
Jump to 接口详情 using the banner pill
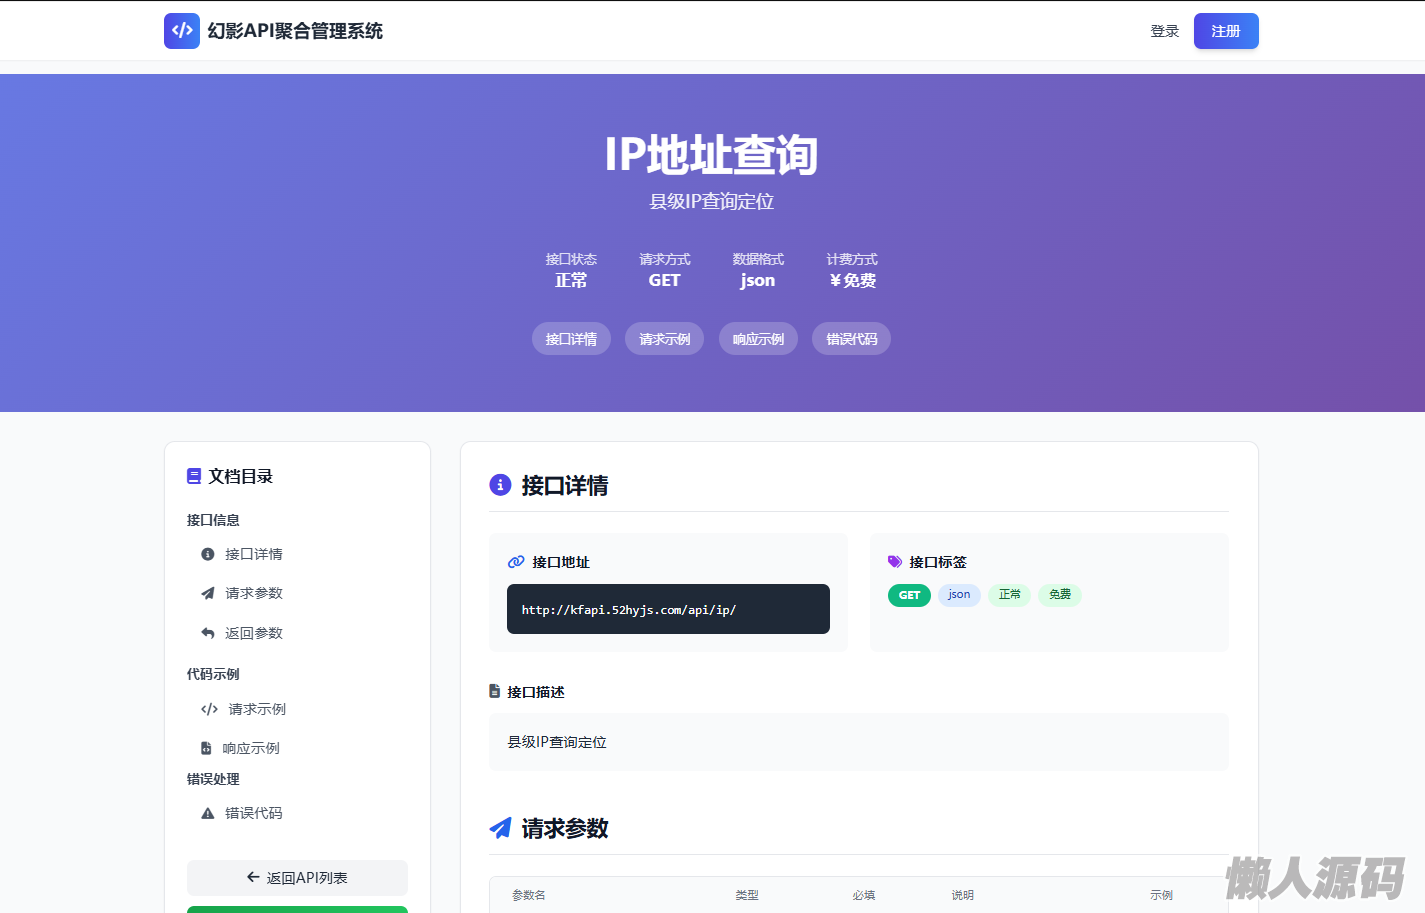click(x=571, y=339)
